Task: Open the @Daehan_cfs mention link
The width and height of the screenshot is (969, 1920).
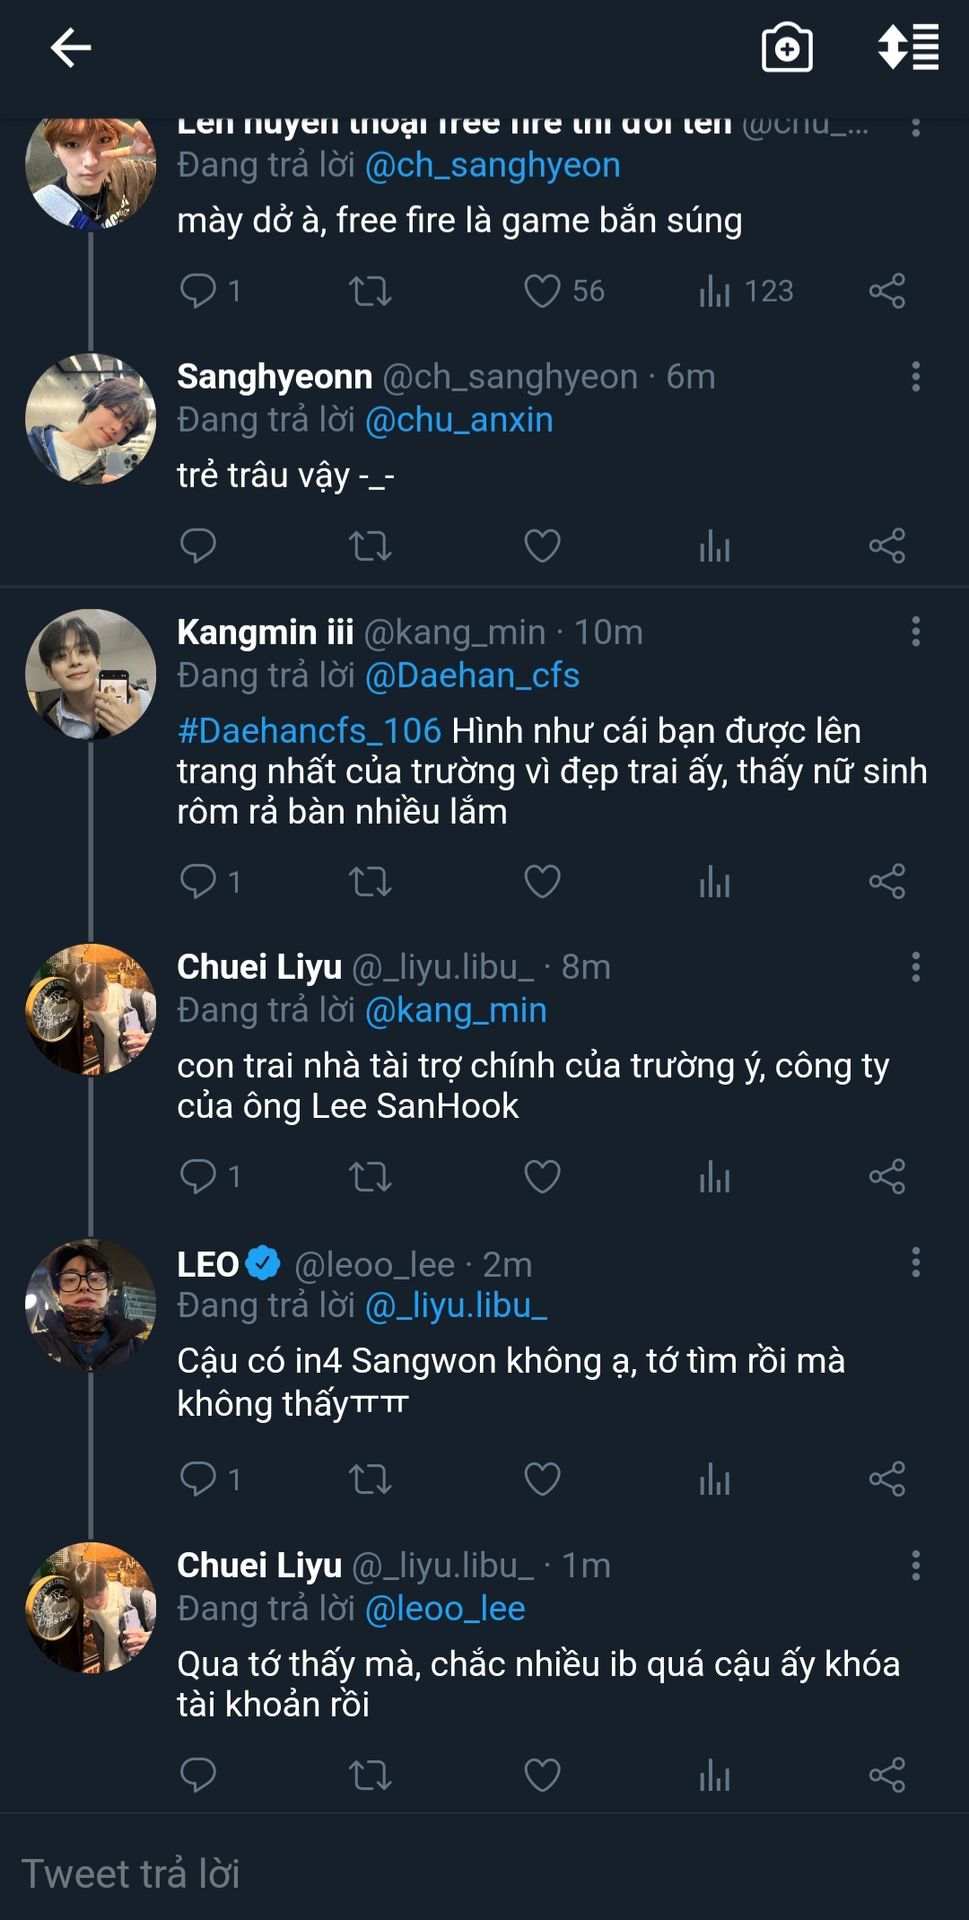Action: (472, 676)
